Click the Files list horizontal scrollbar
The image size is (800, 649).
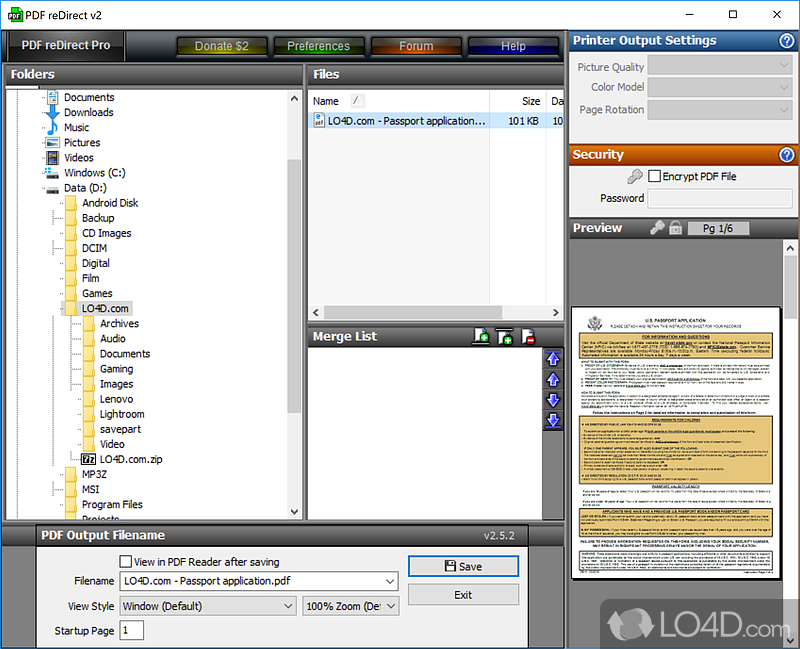point(435,312)
